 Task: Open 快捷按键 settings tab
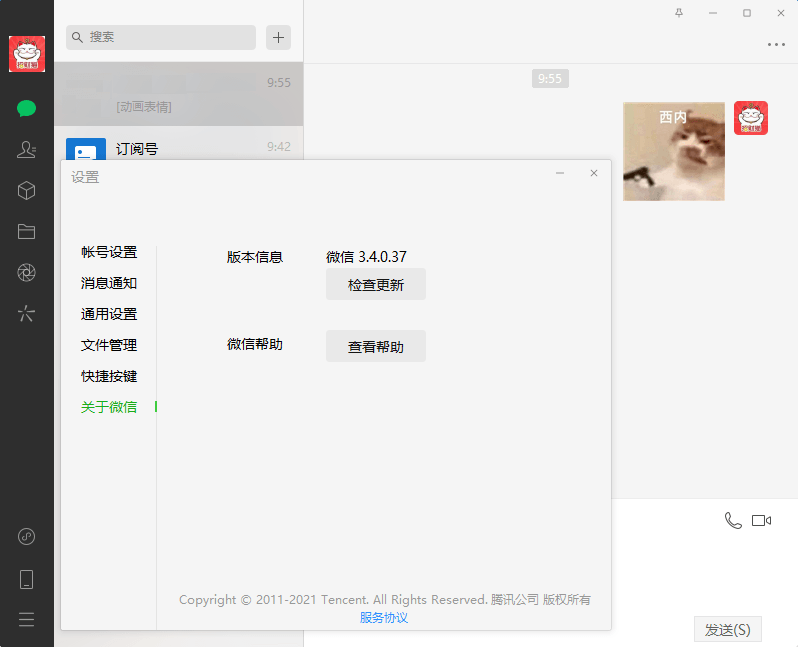[109, 376]
